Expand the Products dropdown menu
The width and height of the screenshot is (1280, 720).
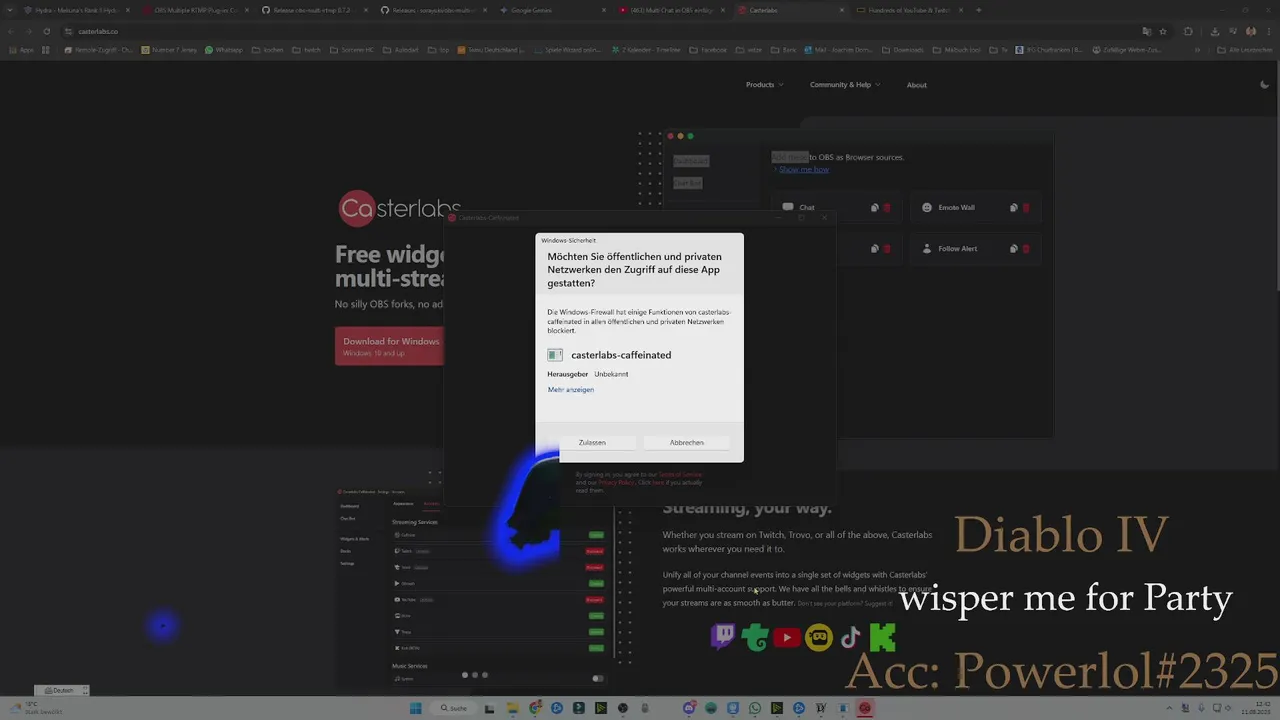click(x=764, y=85)
